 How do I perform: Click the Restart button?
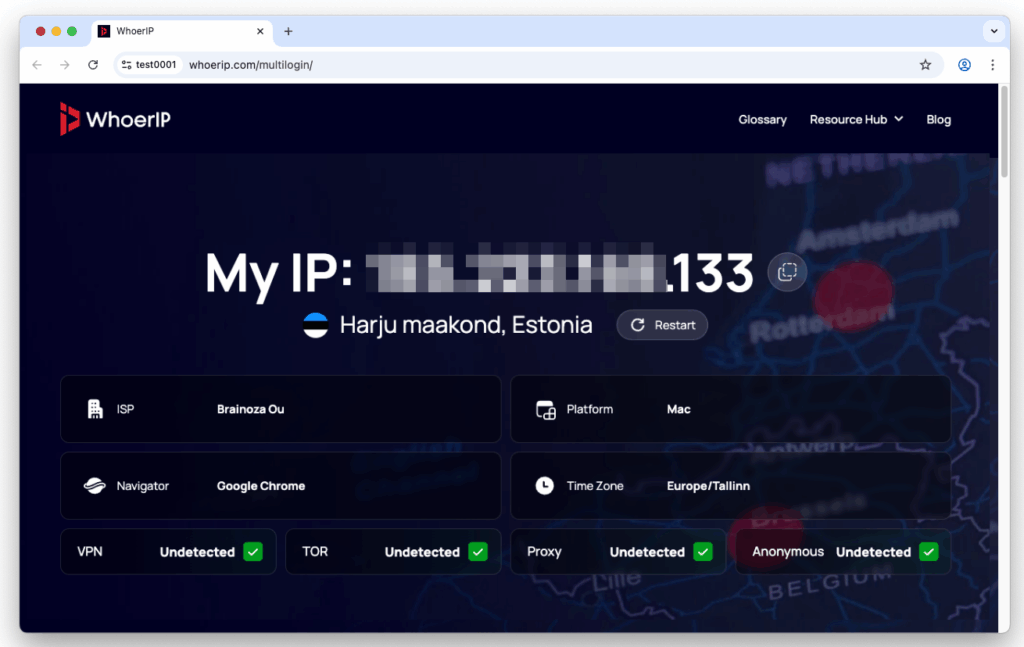tap(662, 324)
